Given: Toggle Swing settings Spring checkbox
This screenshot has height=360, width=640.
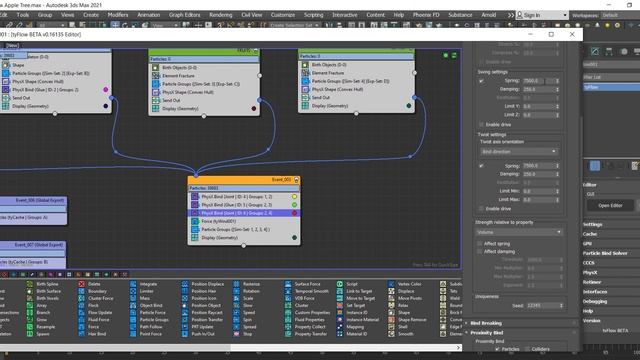Looking at the screenshot, I should (x=481, y=81).
